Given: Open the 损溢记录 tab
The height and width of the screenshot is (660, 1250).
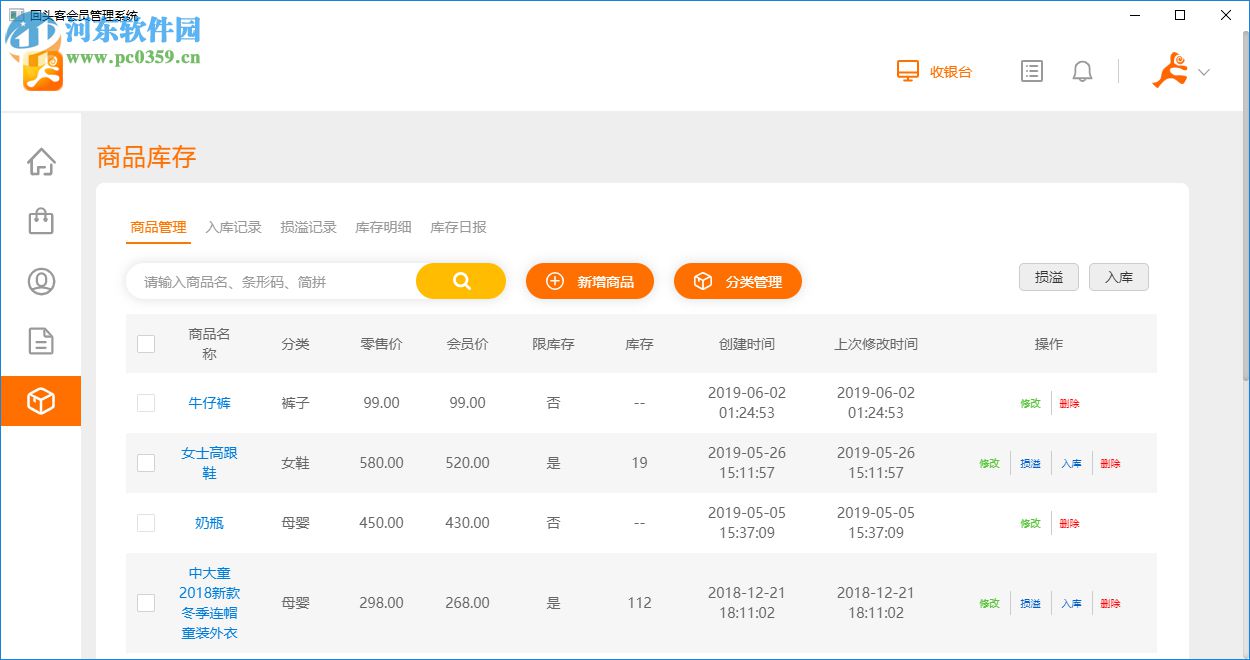Looking at the screenshot, I should tap(308, 227).
